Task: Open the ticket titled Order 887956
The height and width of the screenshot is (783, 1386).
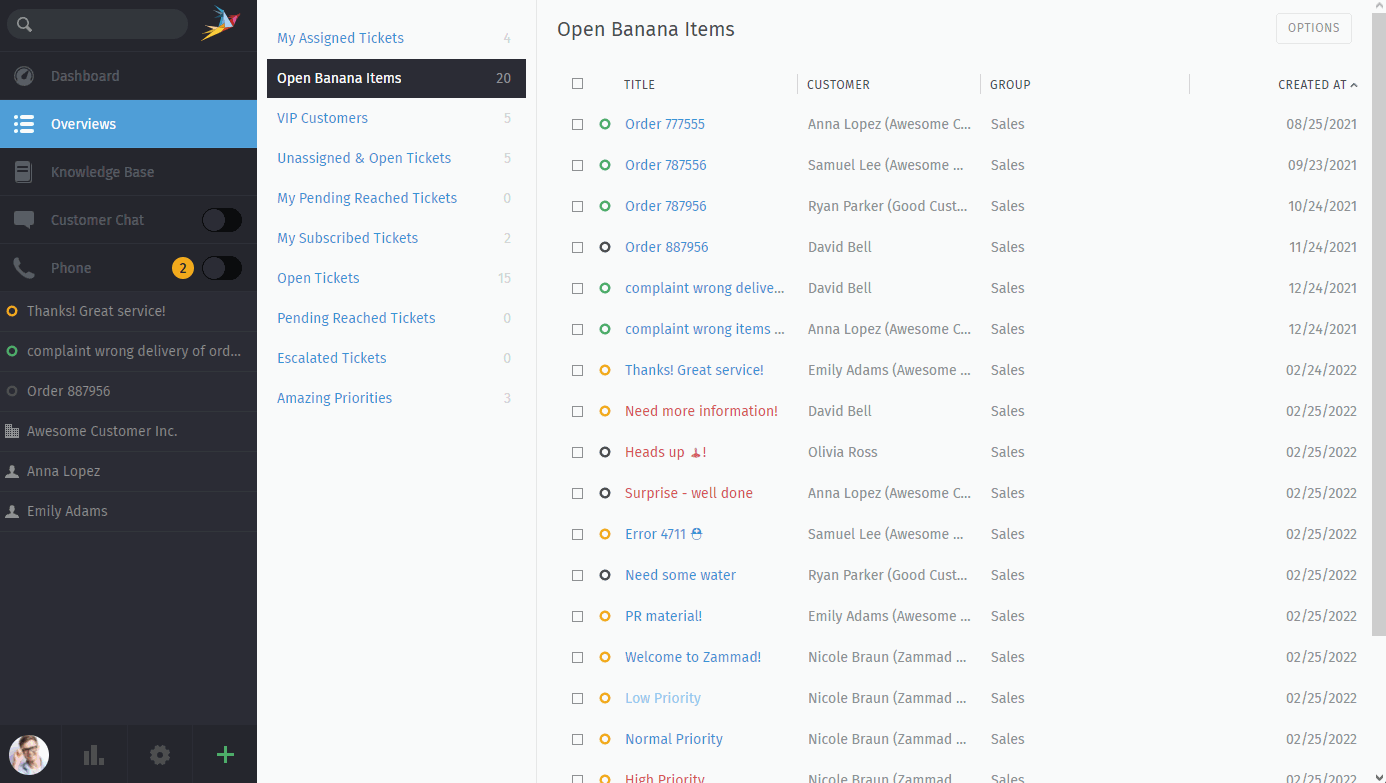Action: 666,247
